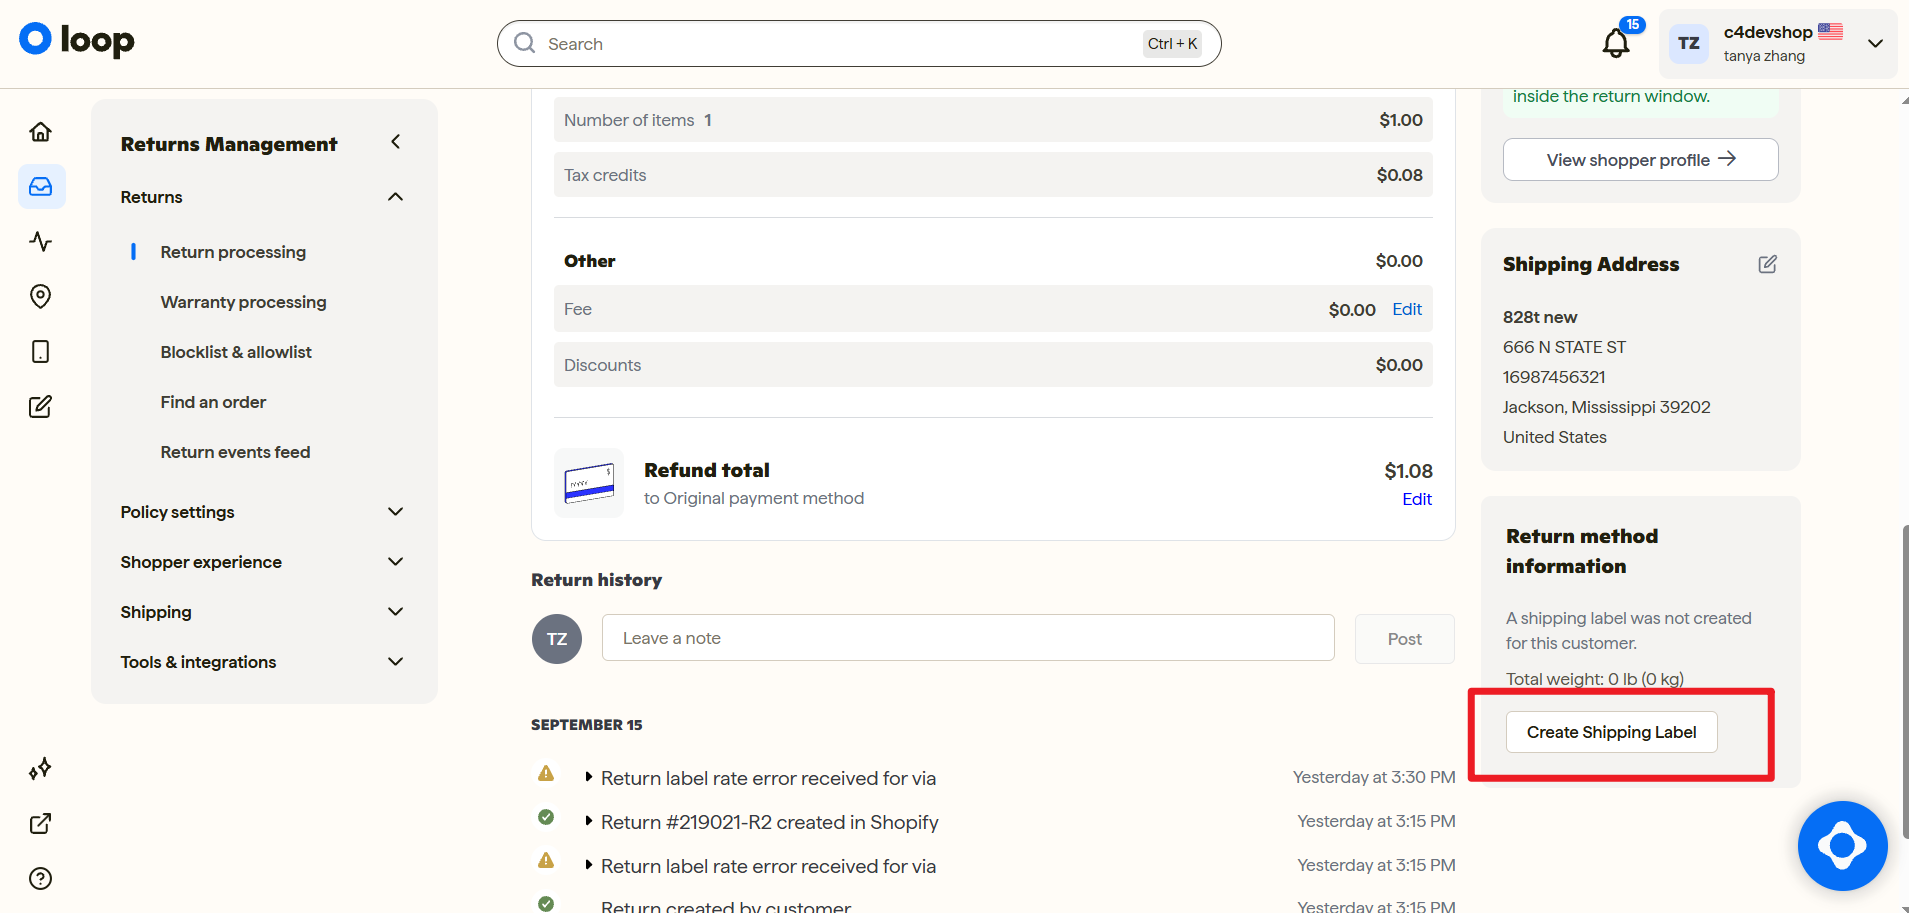Open the mobile device sidebar icon
The image size is (1909, 913).
41,351
